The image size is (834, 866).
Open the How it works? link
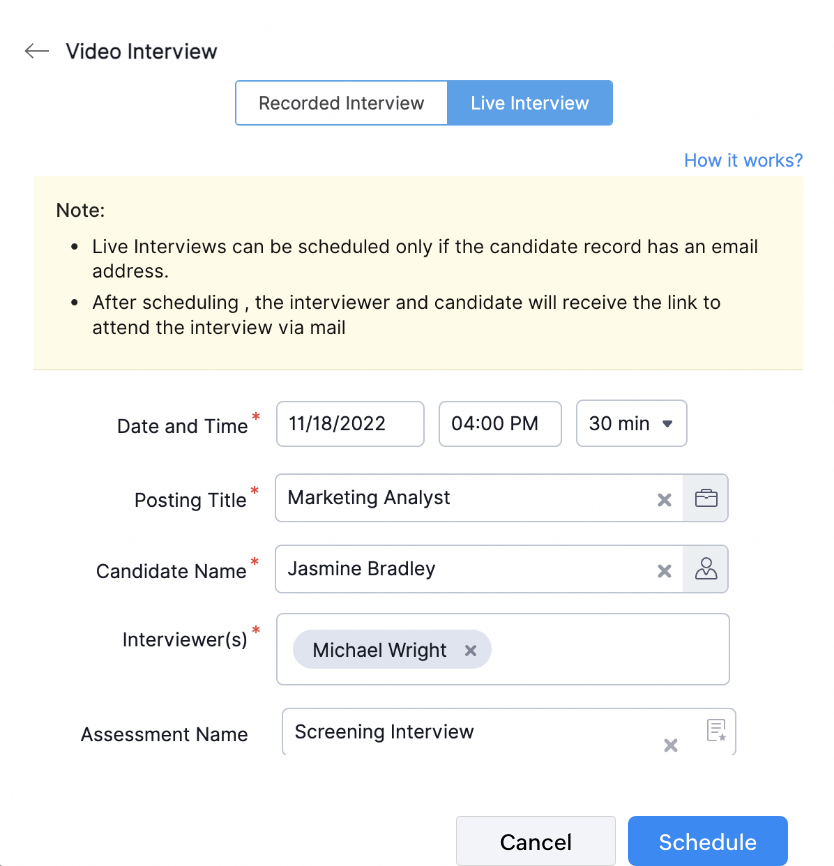tap(743, 160)
